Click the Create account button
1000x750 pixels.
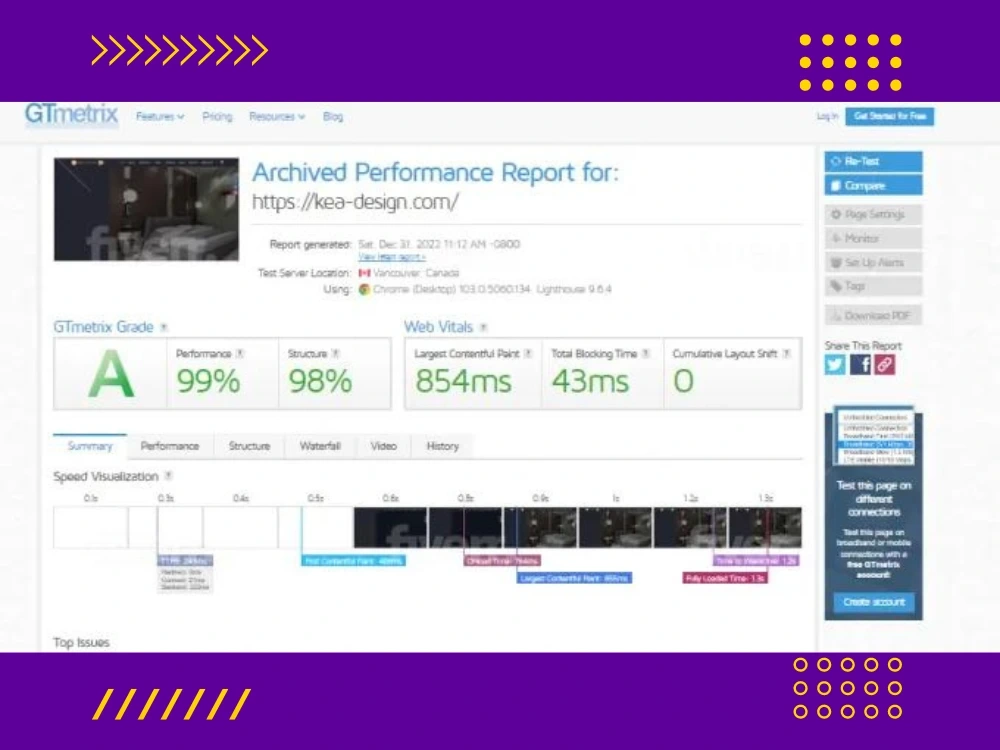(874, 601)
